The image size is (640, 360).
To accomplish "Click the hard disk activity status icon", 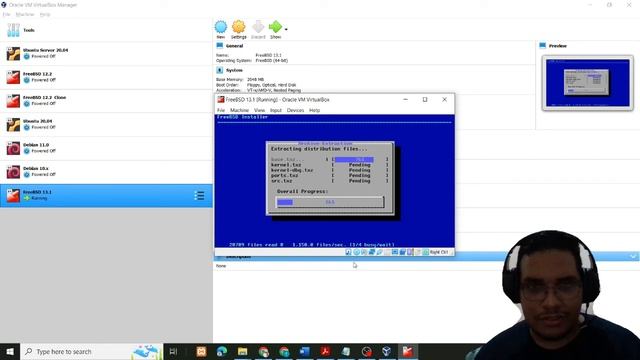I will click(348, 252).
